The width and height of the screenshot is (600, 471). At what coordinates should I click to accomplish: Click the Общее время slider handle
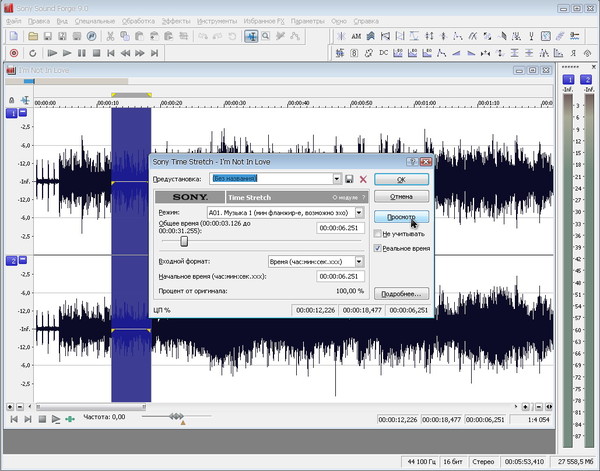pos(184,241)
